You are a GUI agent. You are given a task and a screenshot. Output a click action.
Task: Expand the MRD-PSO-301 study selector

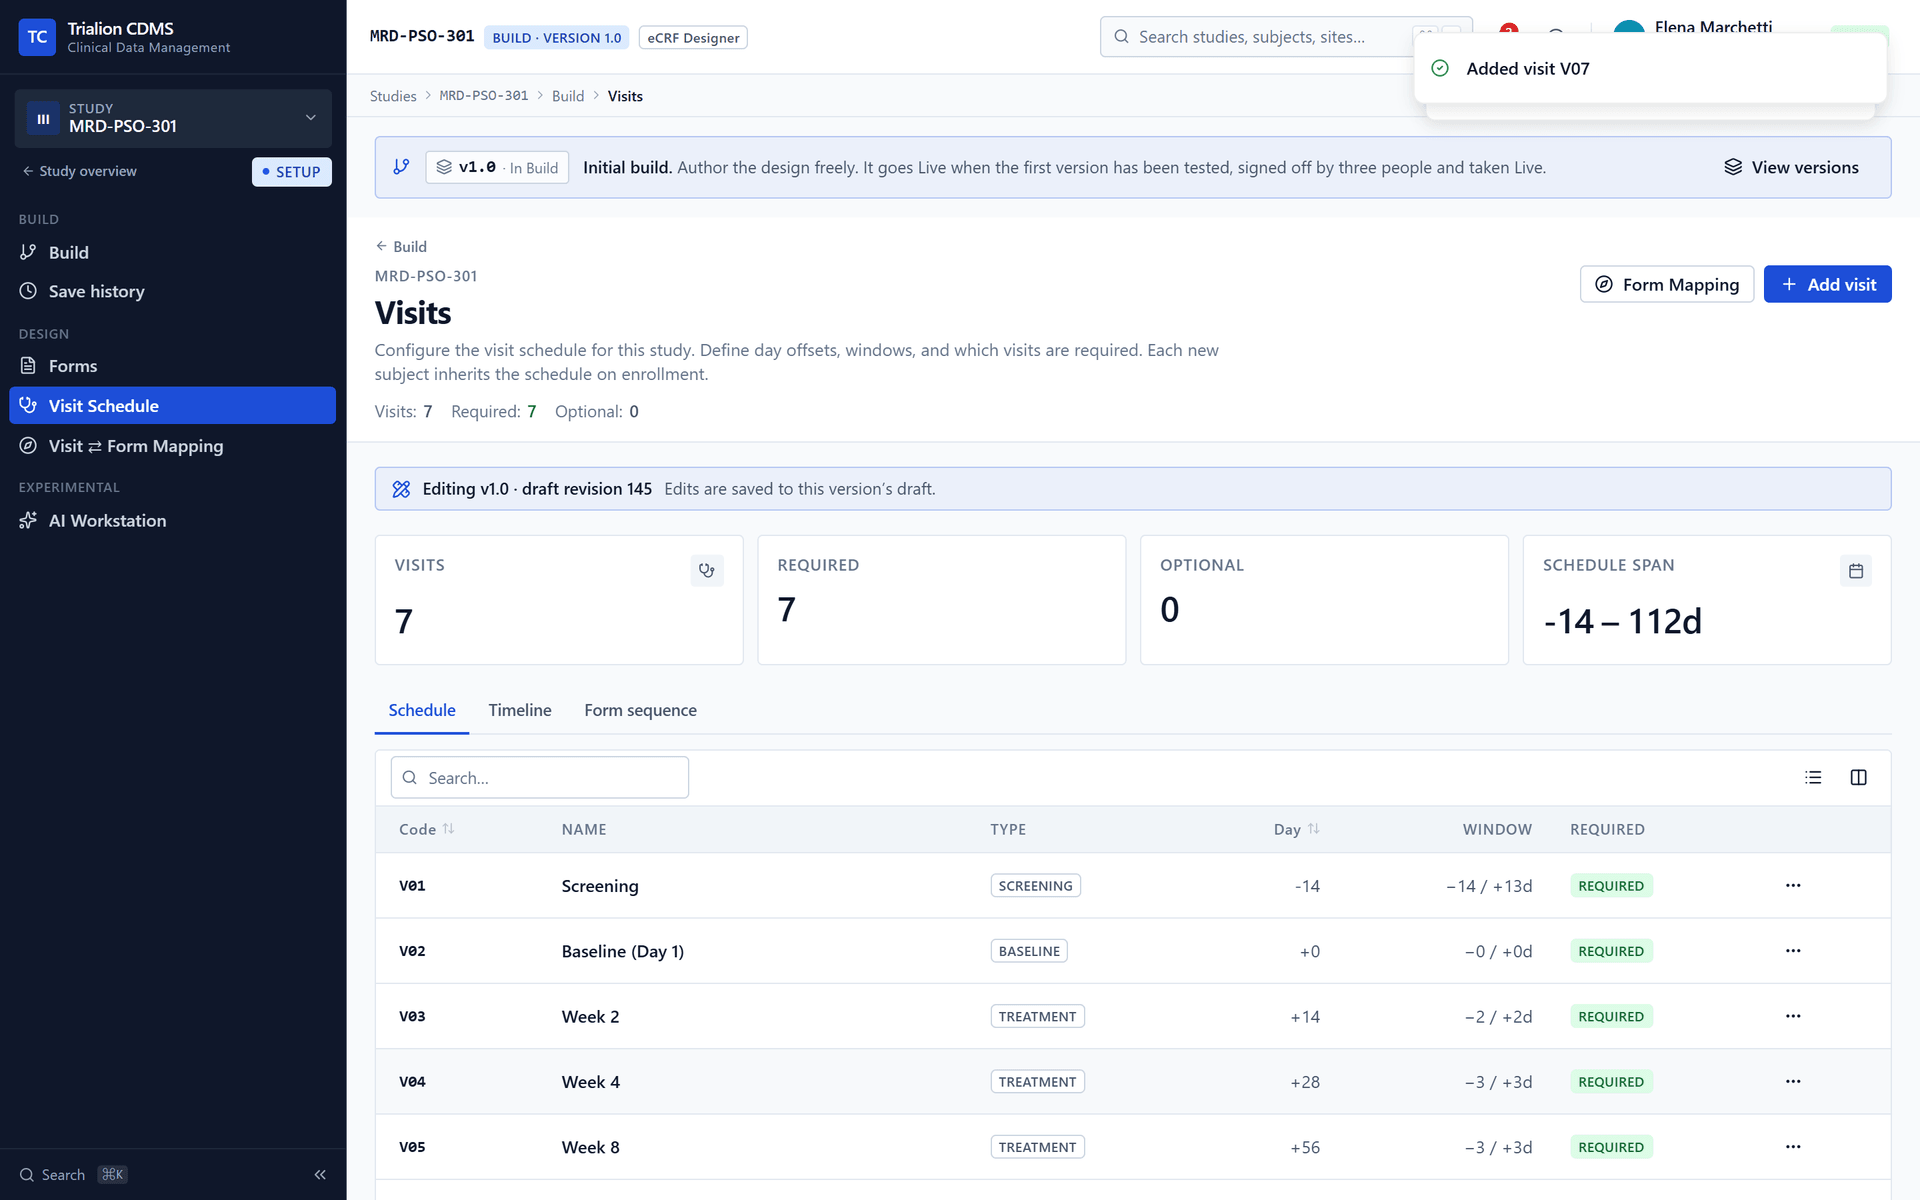[173, 118]
